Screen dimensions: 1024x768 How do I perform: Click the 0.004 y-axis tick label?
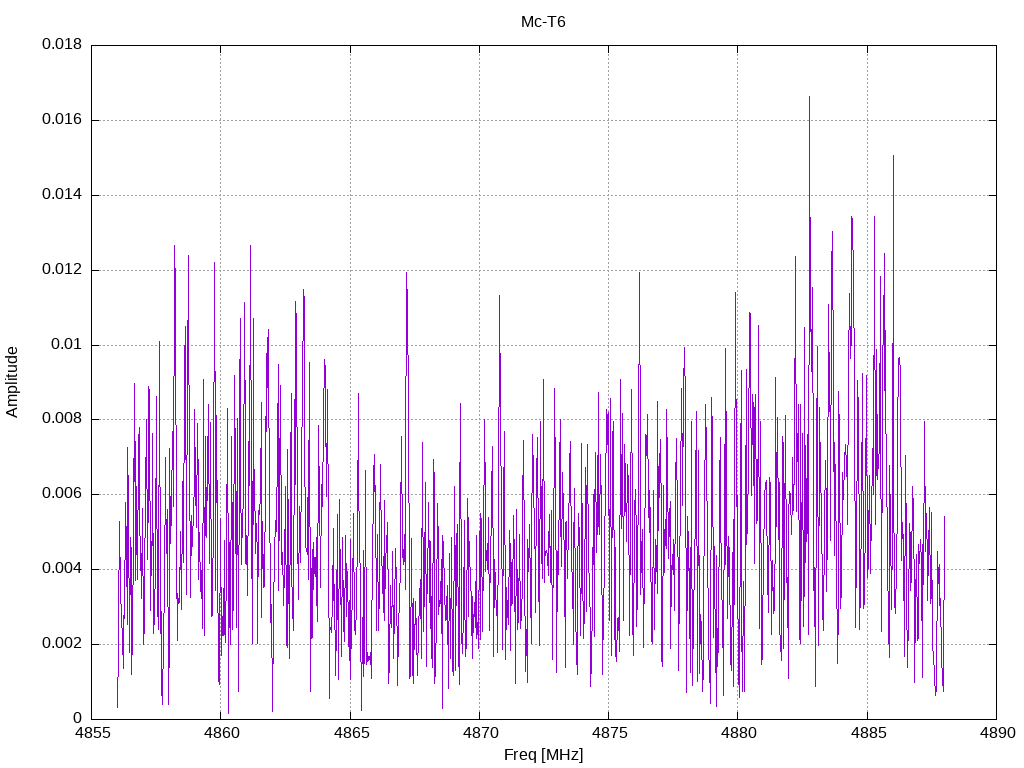pos(61,569)
